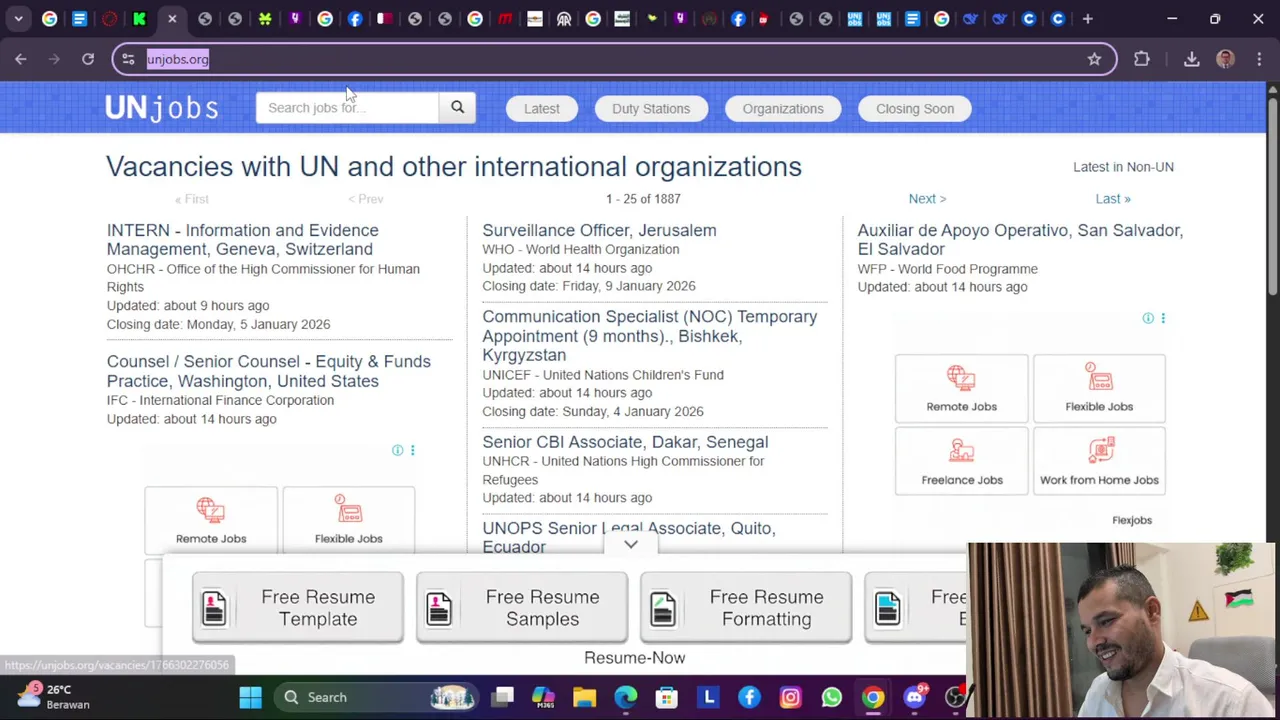Focus the Search jobs for input field
This screenshot has width=1280, height=720.
pyautogui.click(x=347, y=107)
